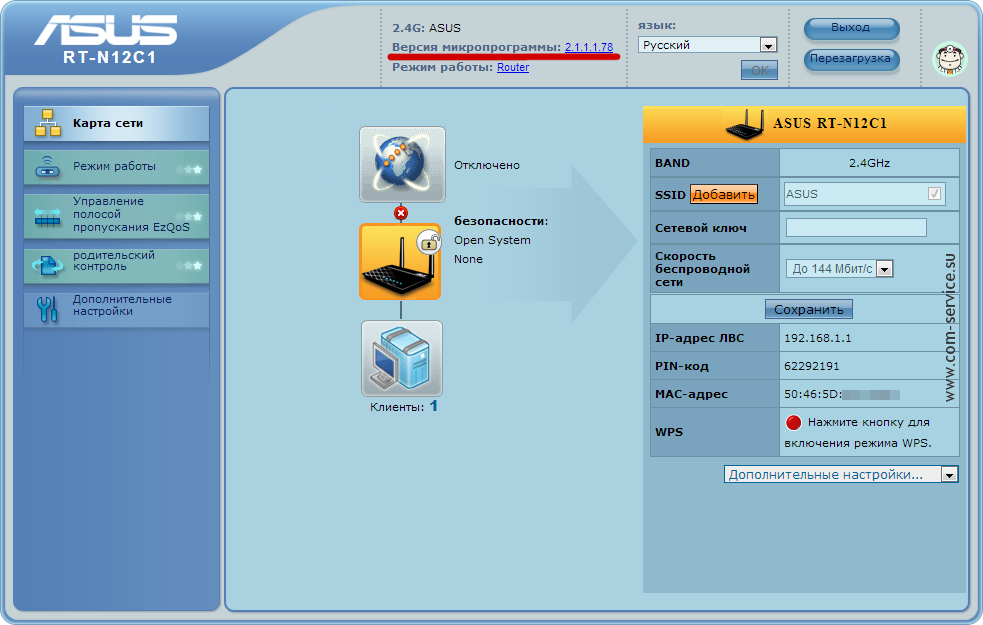
Task: Click the Добавить SSID button
Action: (724, 194)
